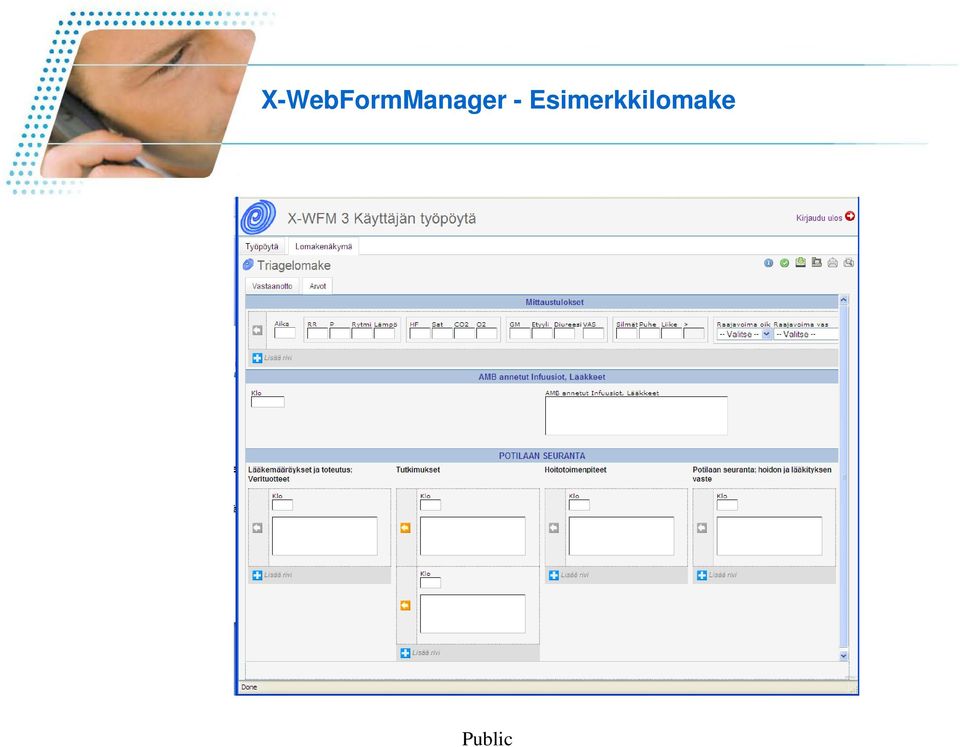Viewport: 960px width, 747px height.
Task: Switch to the Työpöytä tab
Action: click(x=262, y=246)
